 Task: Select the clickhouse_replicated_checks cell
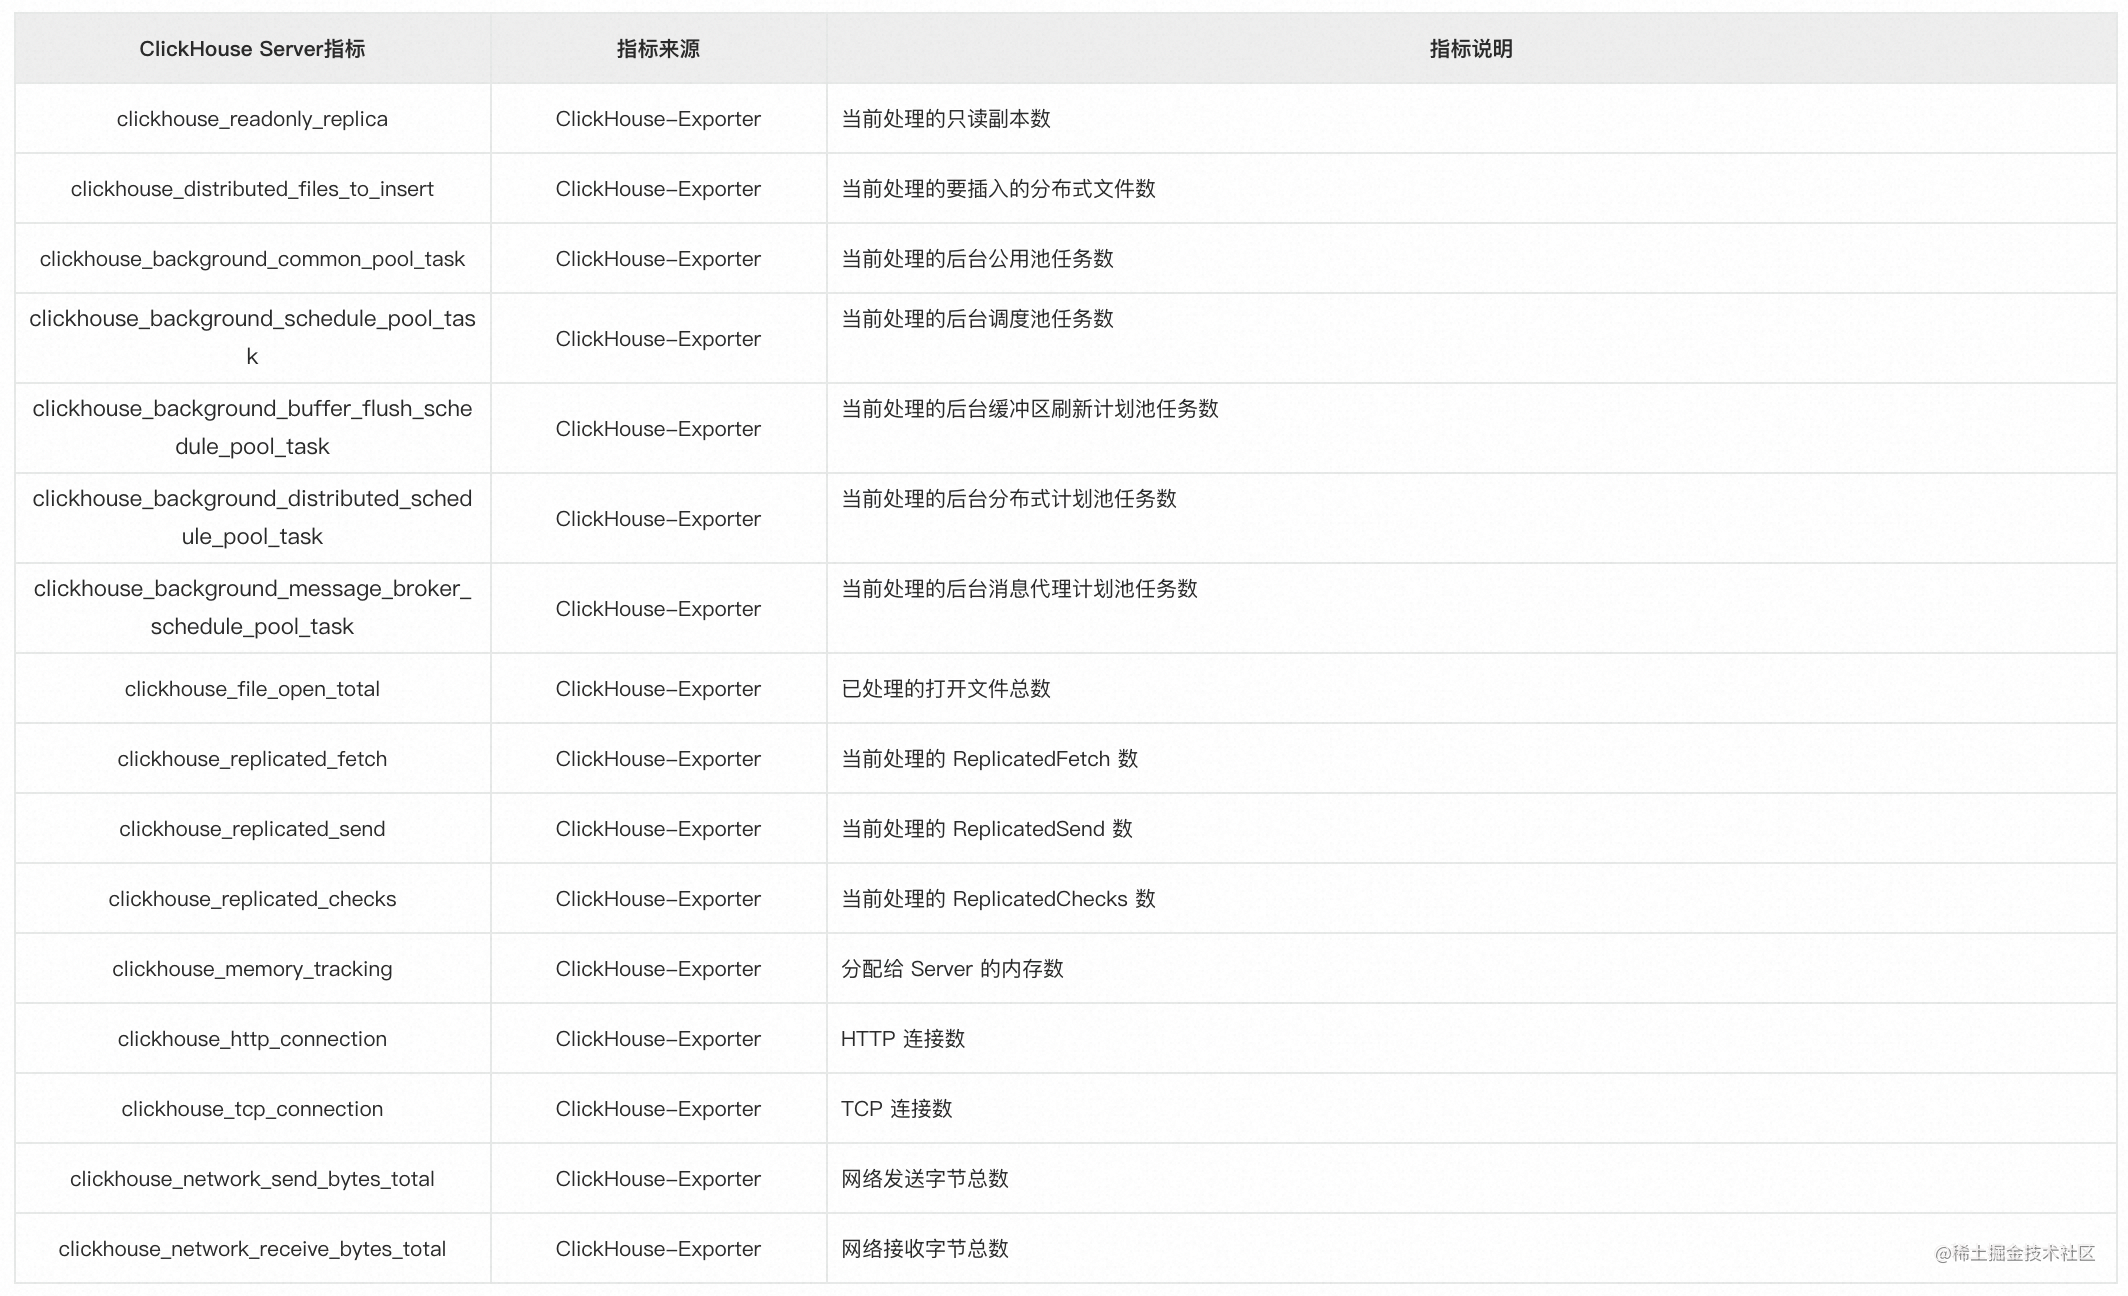(252, 899)
